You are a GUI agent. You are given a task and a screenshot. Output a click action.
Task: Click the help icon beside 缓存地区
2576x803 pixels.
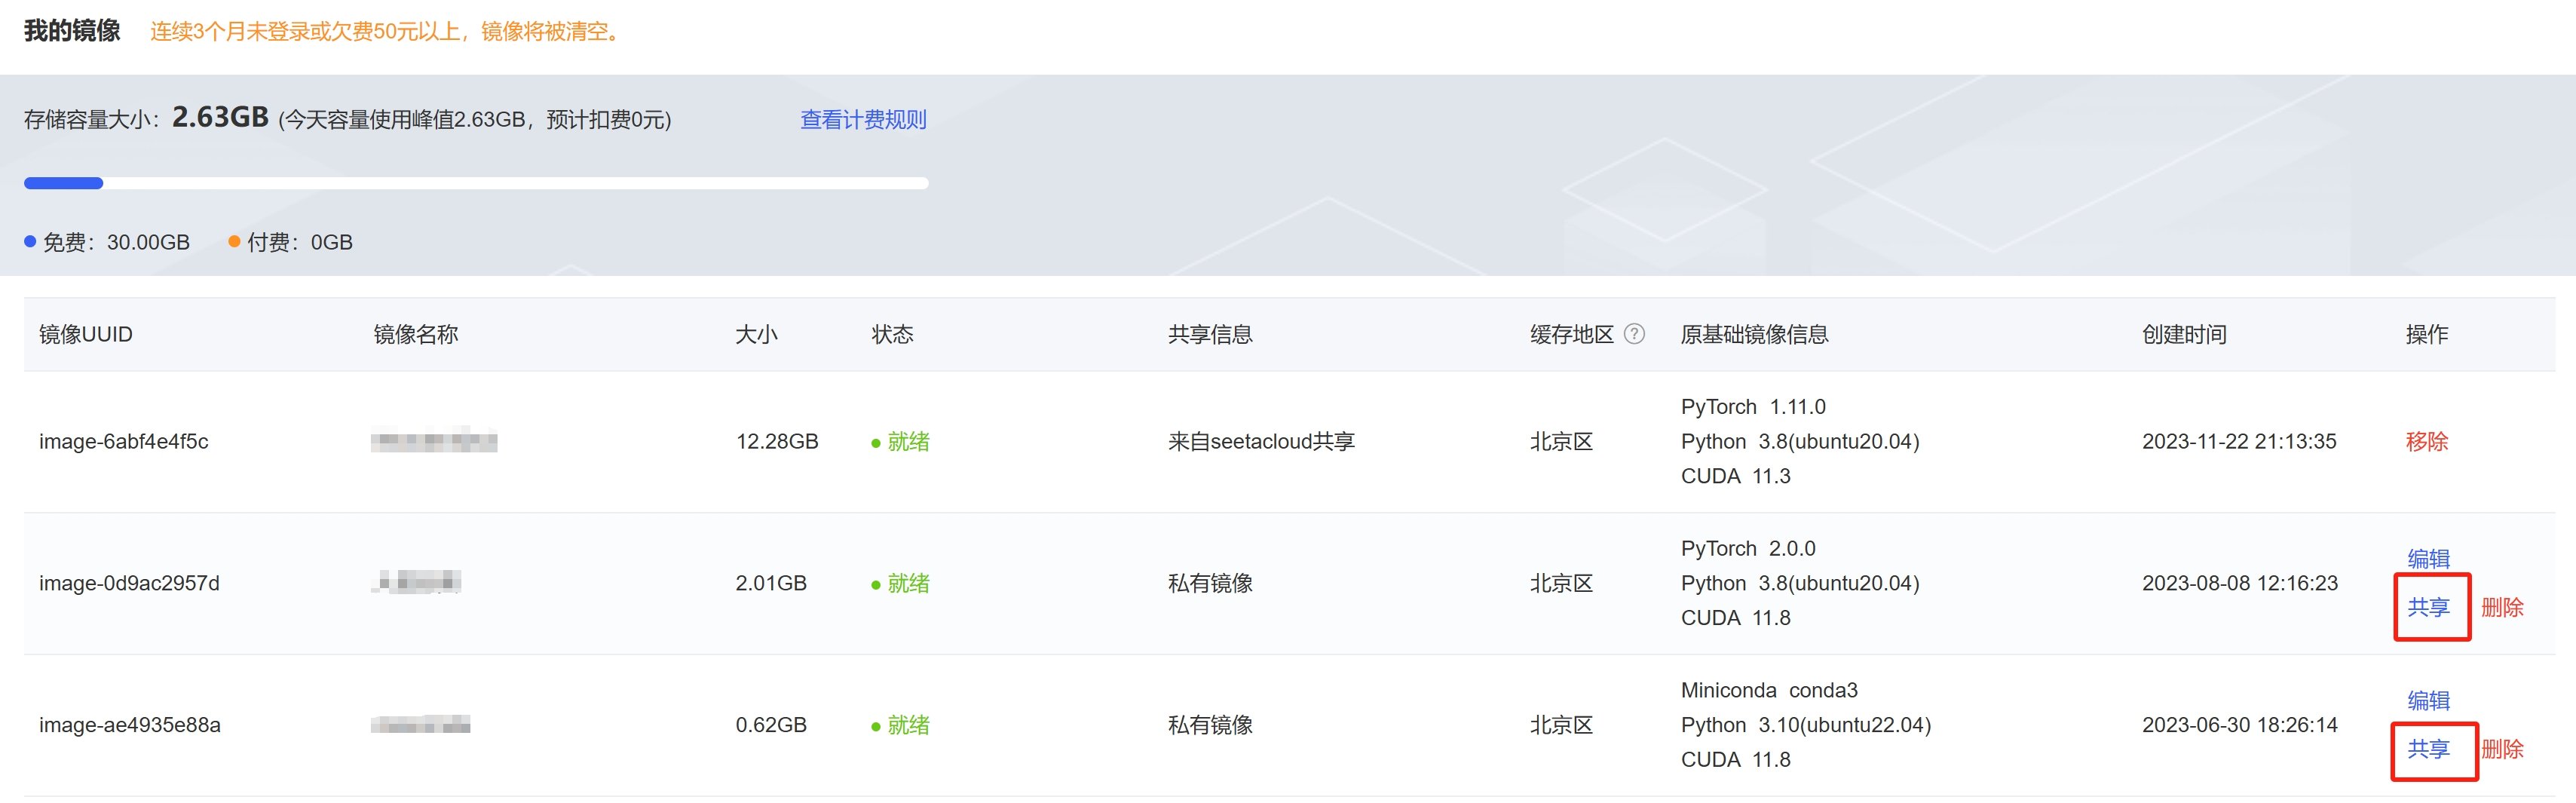tap(1634, 334)
